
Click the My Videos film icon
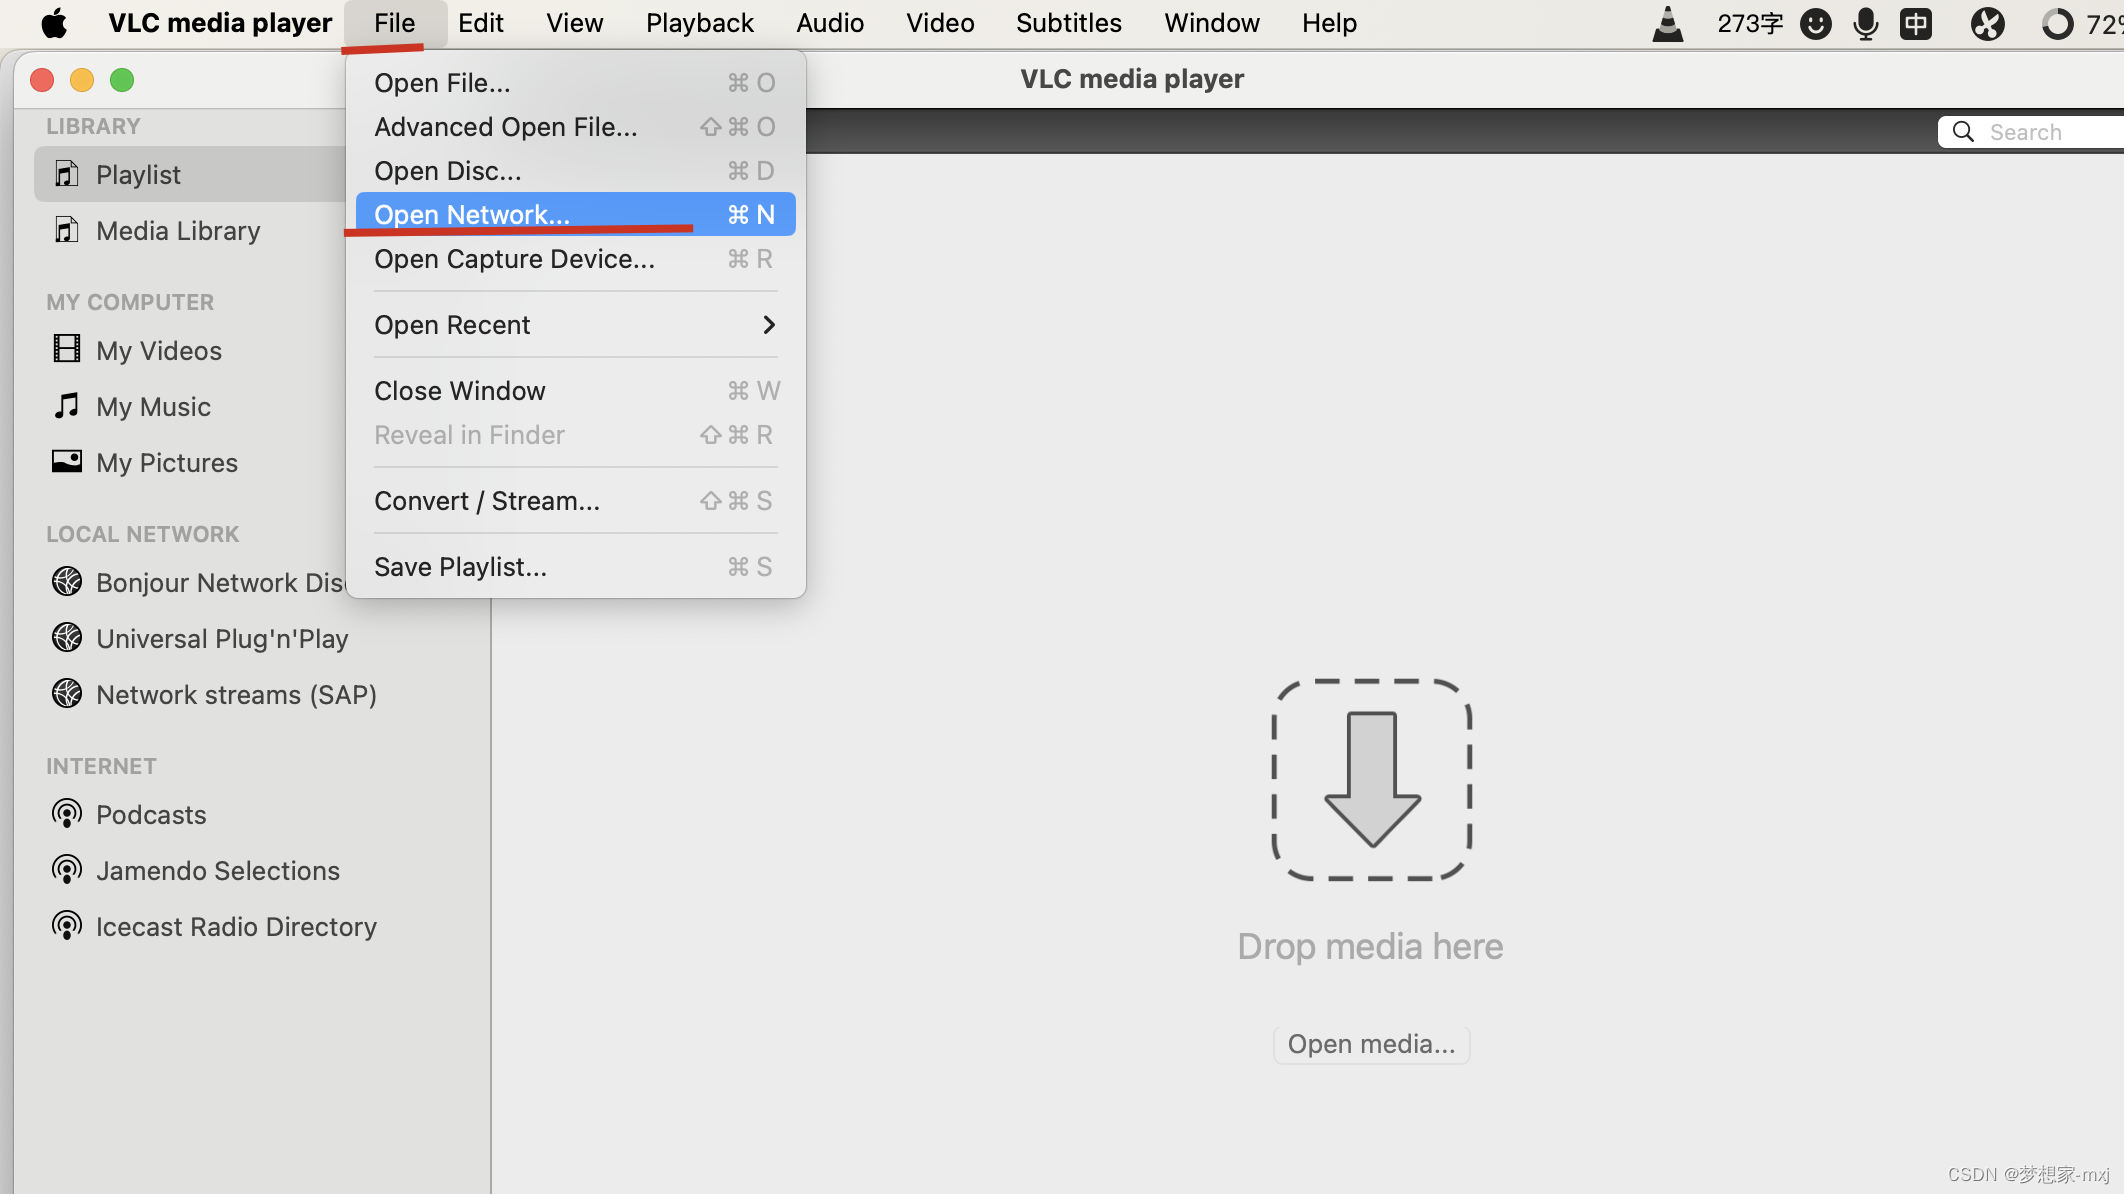tap(67, 349)
